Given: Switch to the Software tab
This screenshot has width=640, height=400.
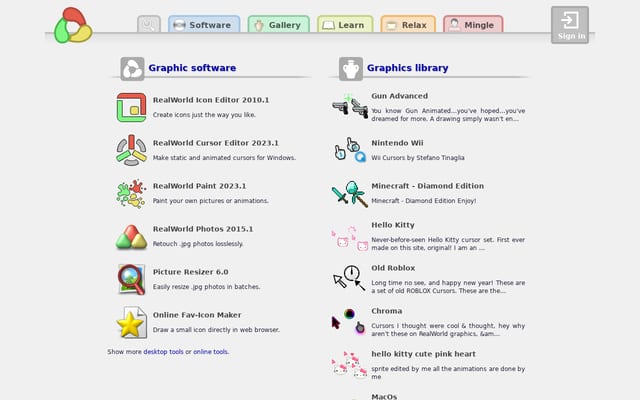Looking at the screenshot, I should click(204, 24).
